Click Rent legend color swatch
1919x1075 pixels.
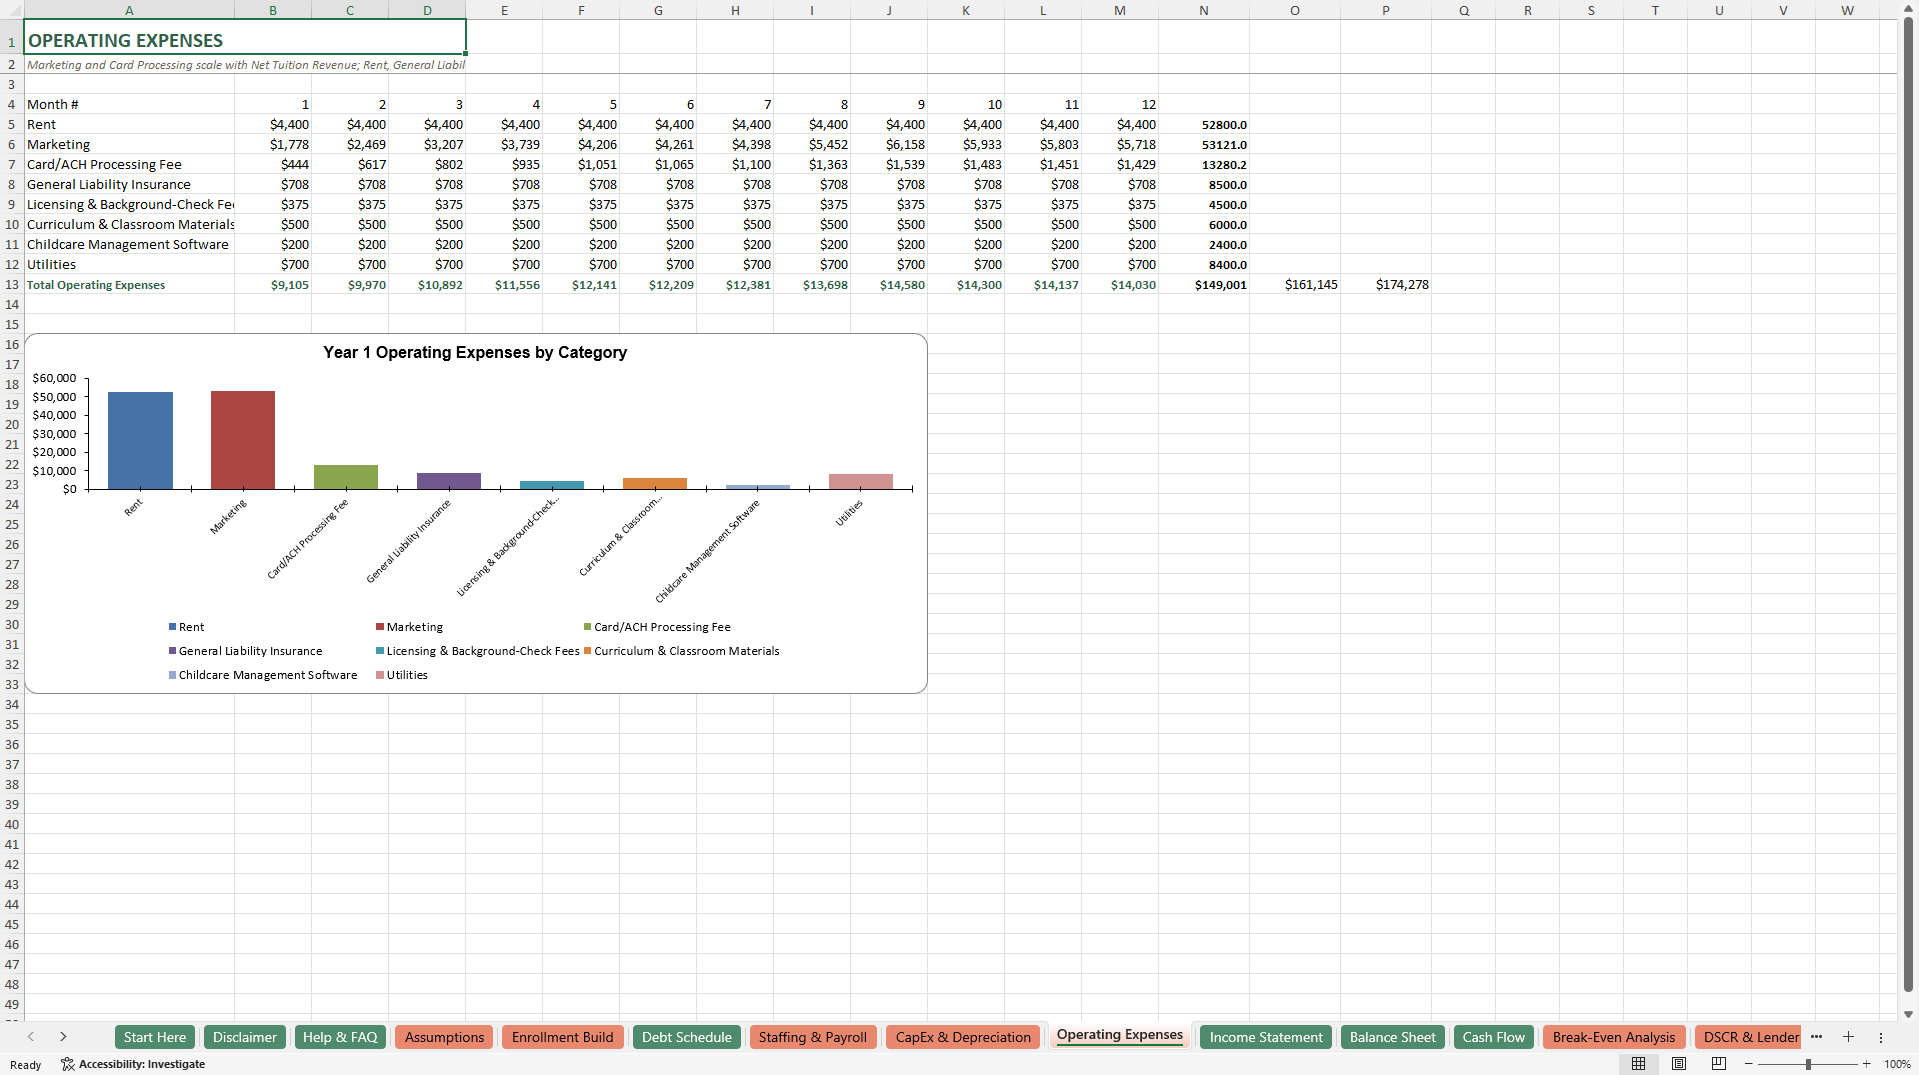[x=173, y=627]
